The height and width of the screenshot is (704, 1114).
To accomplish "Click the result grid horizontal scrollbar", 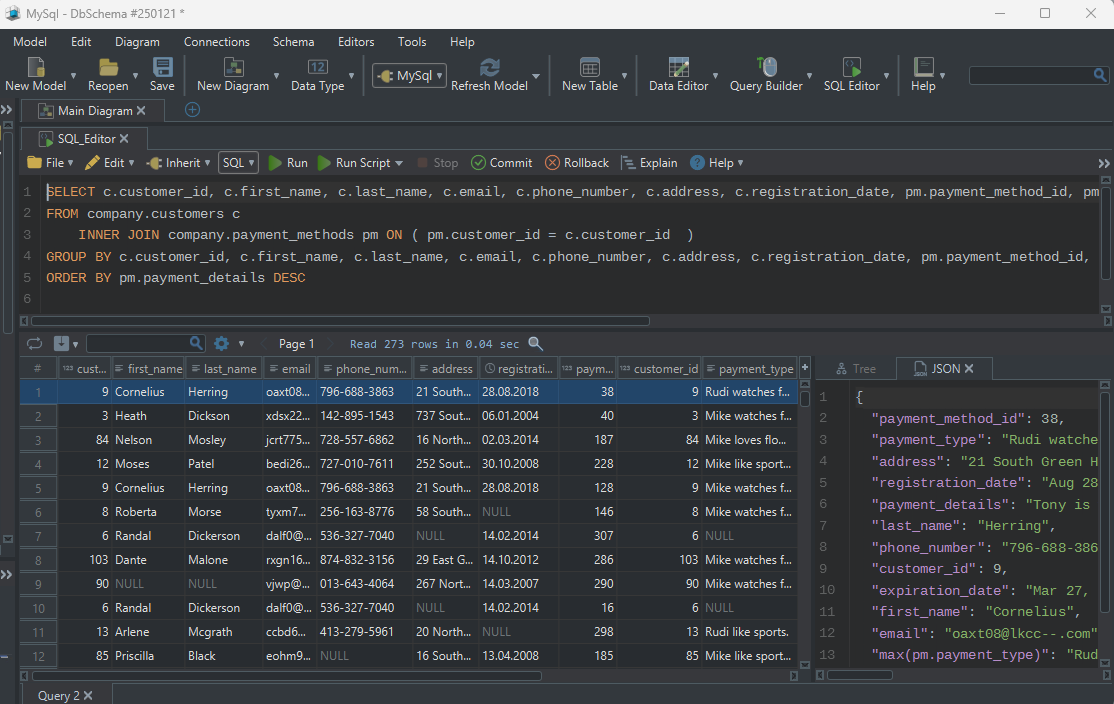I will point(287,676).
